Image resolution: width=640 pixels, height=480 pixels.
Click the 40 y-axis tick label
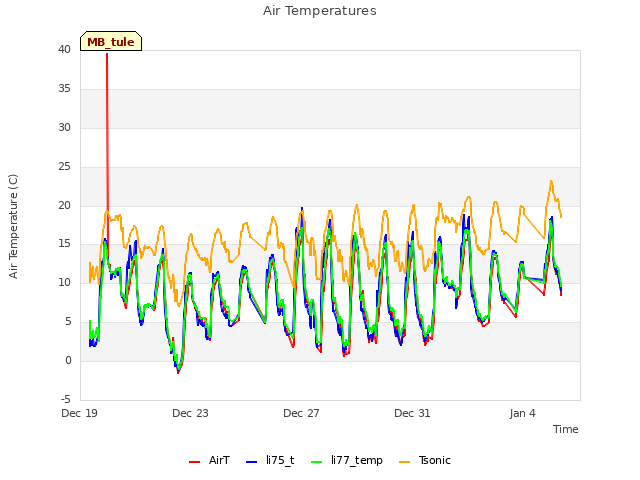tap(64, 49)
